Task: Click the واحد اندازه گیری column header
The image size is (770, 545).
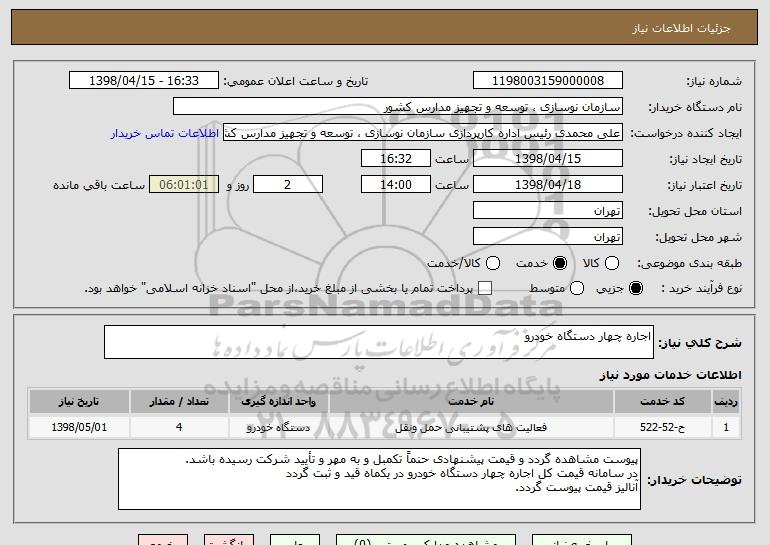Action: (278, 402)
